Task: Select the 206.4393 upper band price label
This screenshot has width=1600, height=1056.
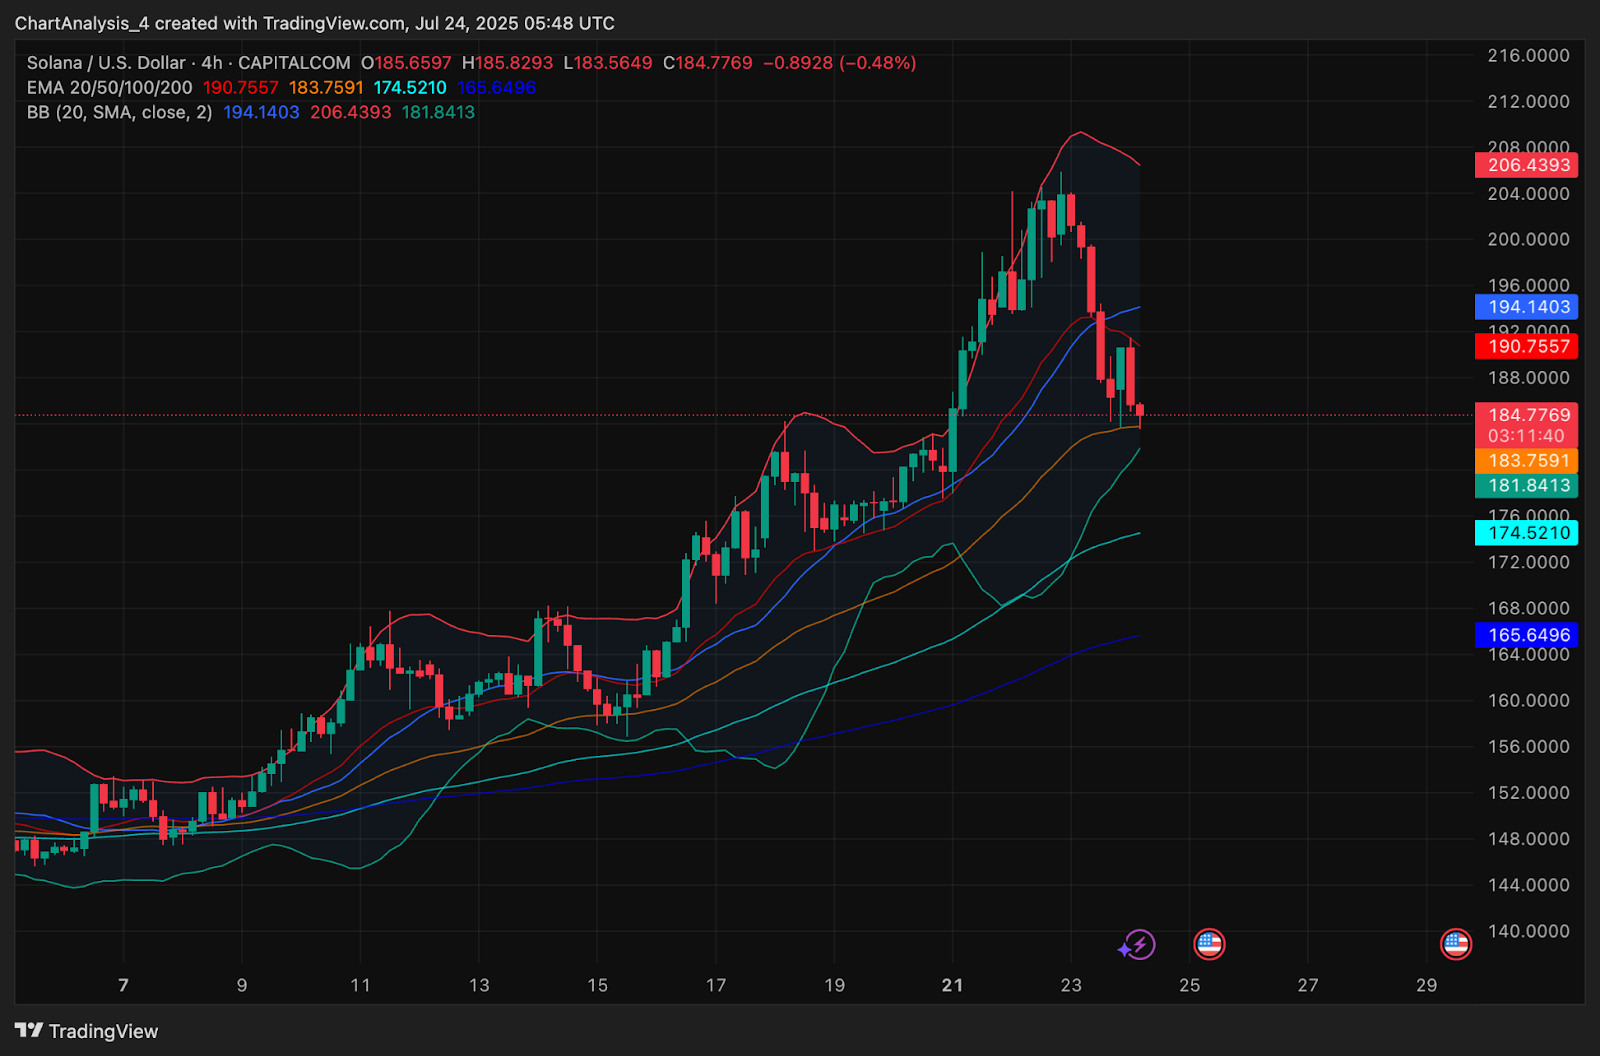Action: [x=1526, y=165]
